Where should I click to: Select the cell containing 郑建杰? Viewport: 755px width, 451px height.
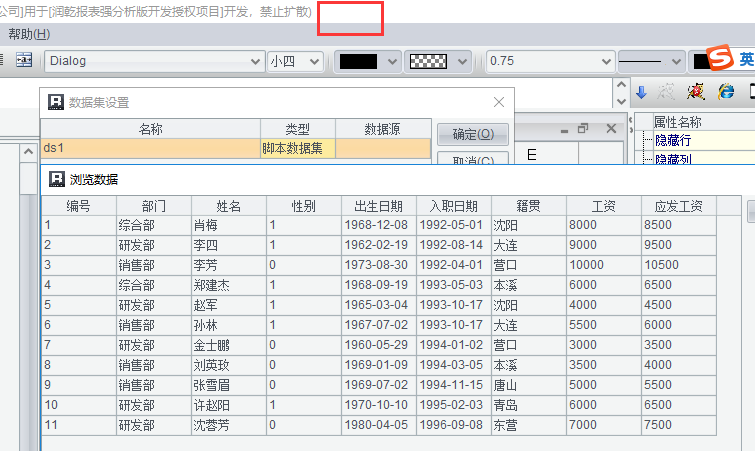[229, 285]
